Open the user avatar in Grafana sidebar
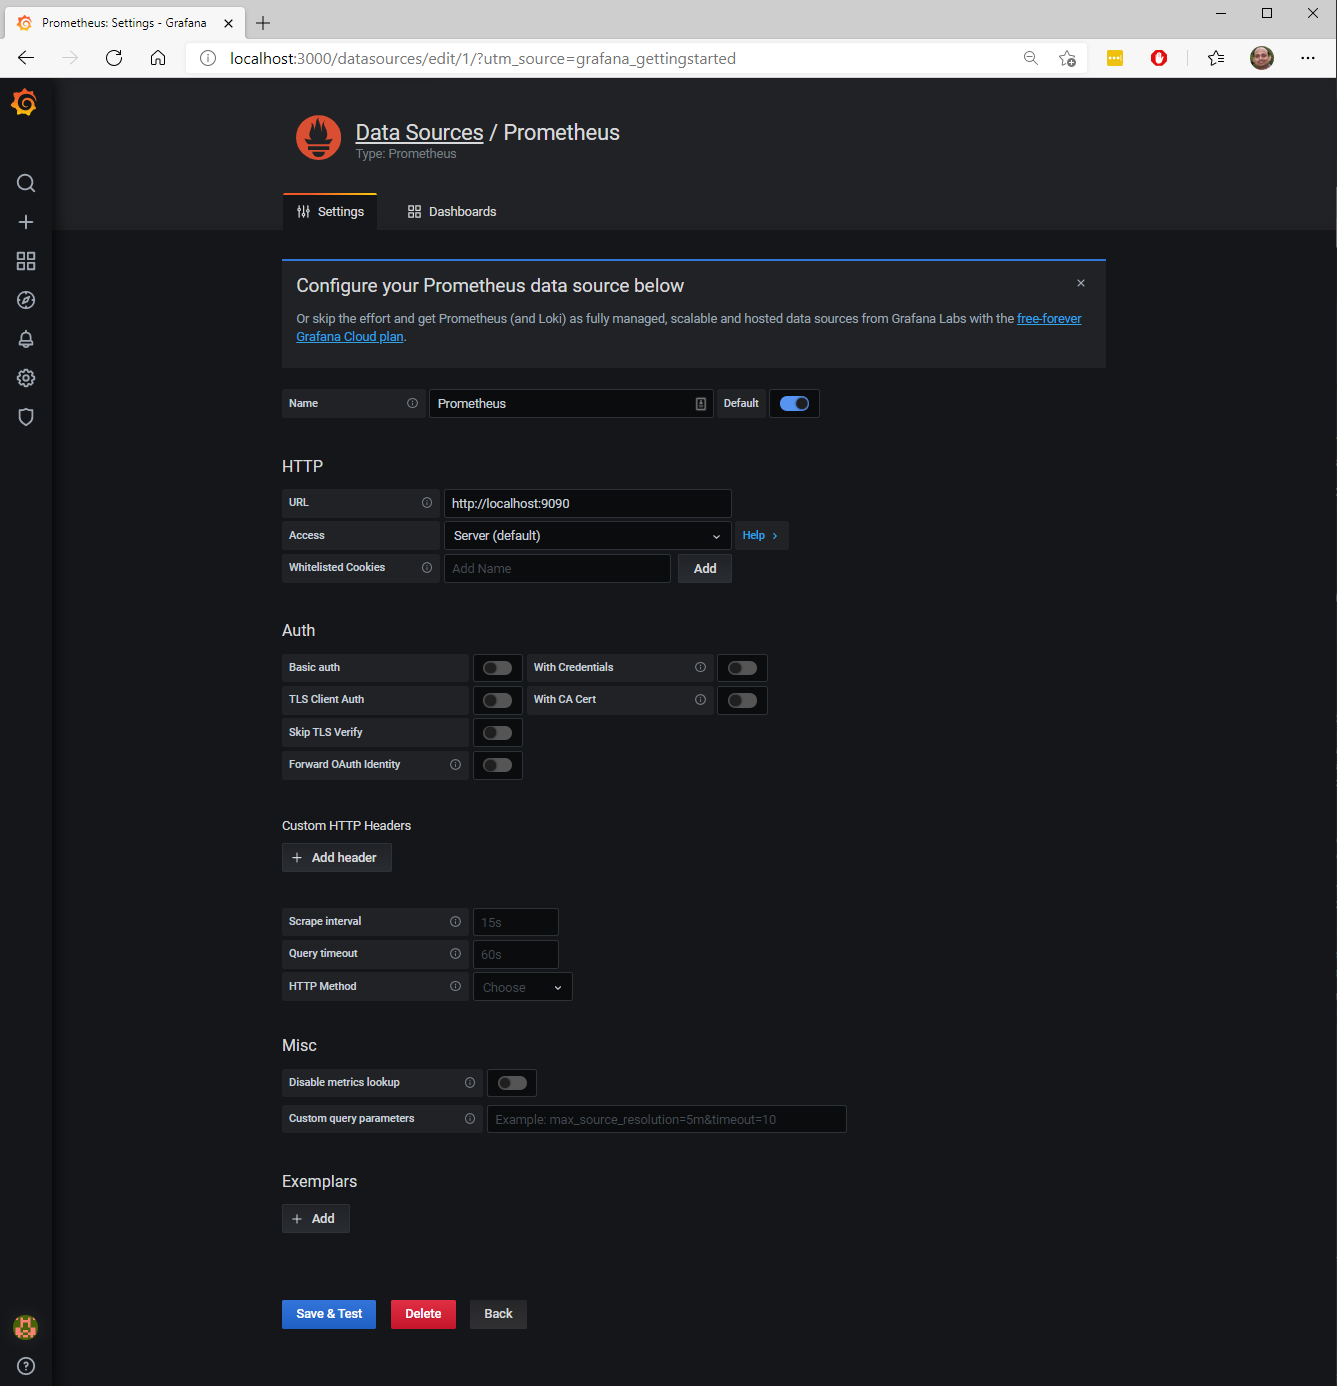The height and width of the screenshot is (1386, 1337). click(x=25, y=1327)
